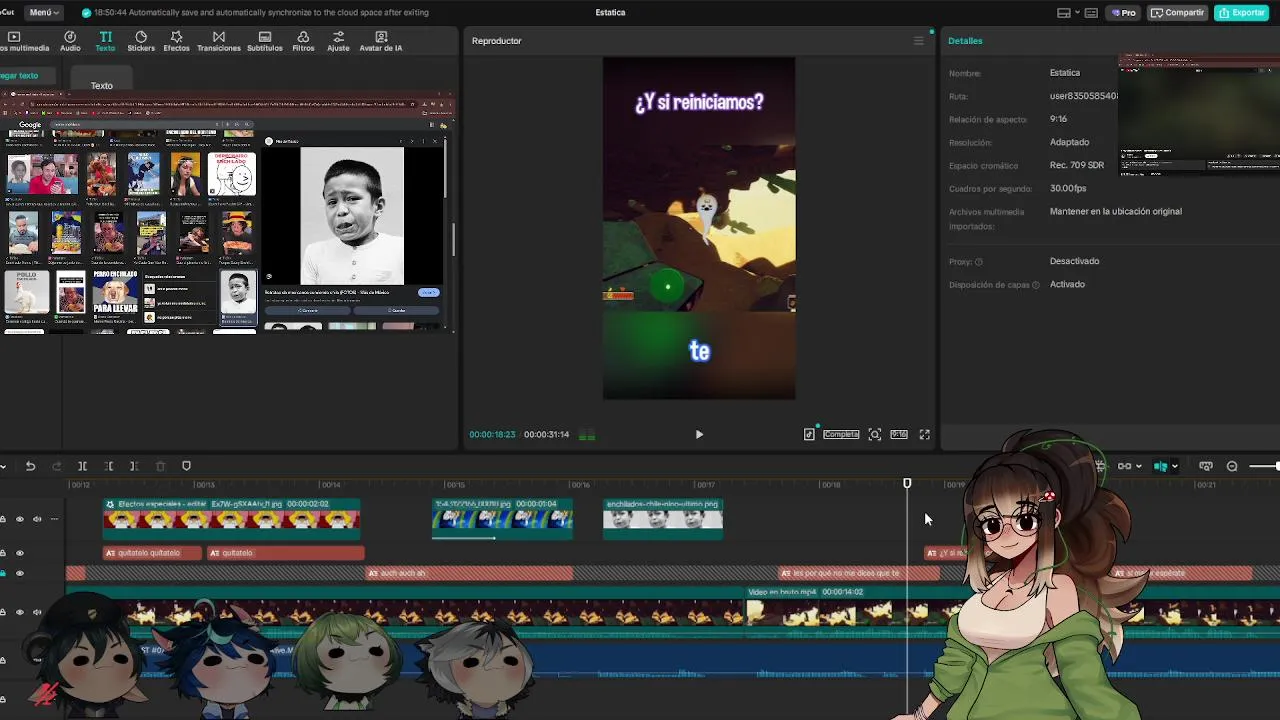Split clip at playhead
The image size is (1280, 720).
pos(82,466)
